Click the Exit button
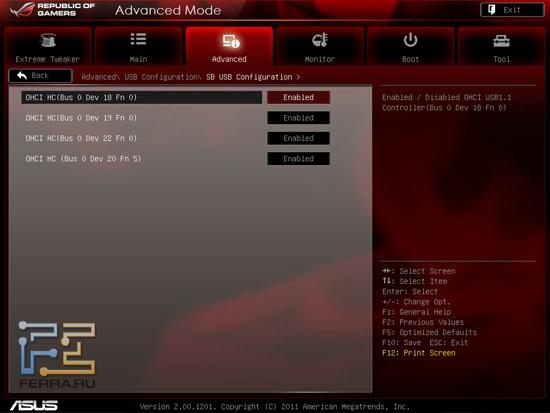The image size is (550, 413). [512, 10]
